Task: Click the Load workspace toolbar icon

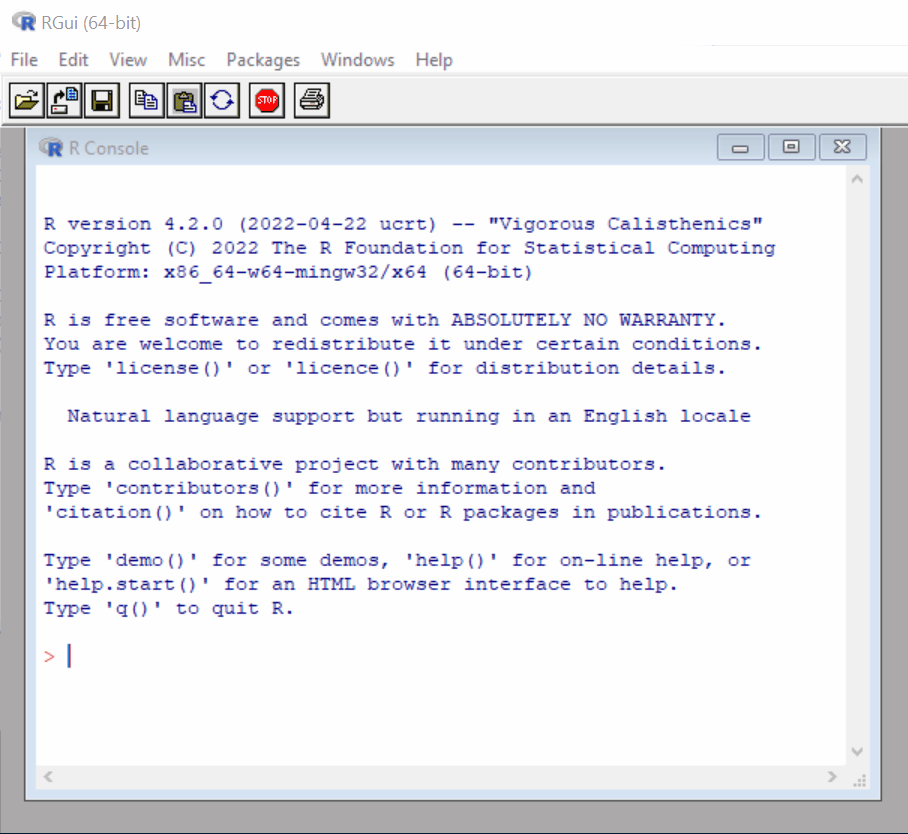Action: (x=64, y=101)
